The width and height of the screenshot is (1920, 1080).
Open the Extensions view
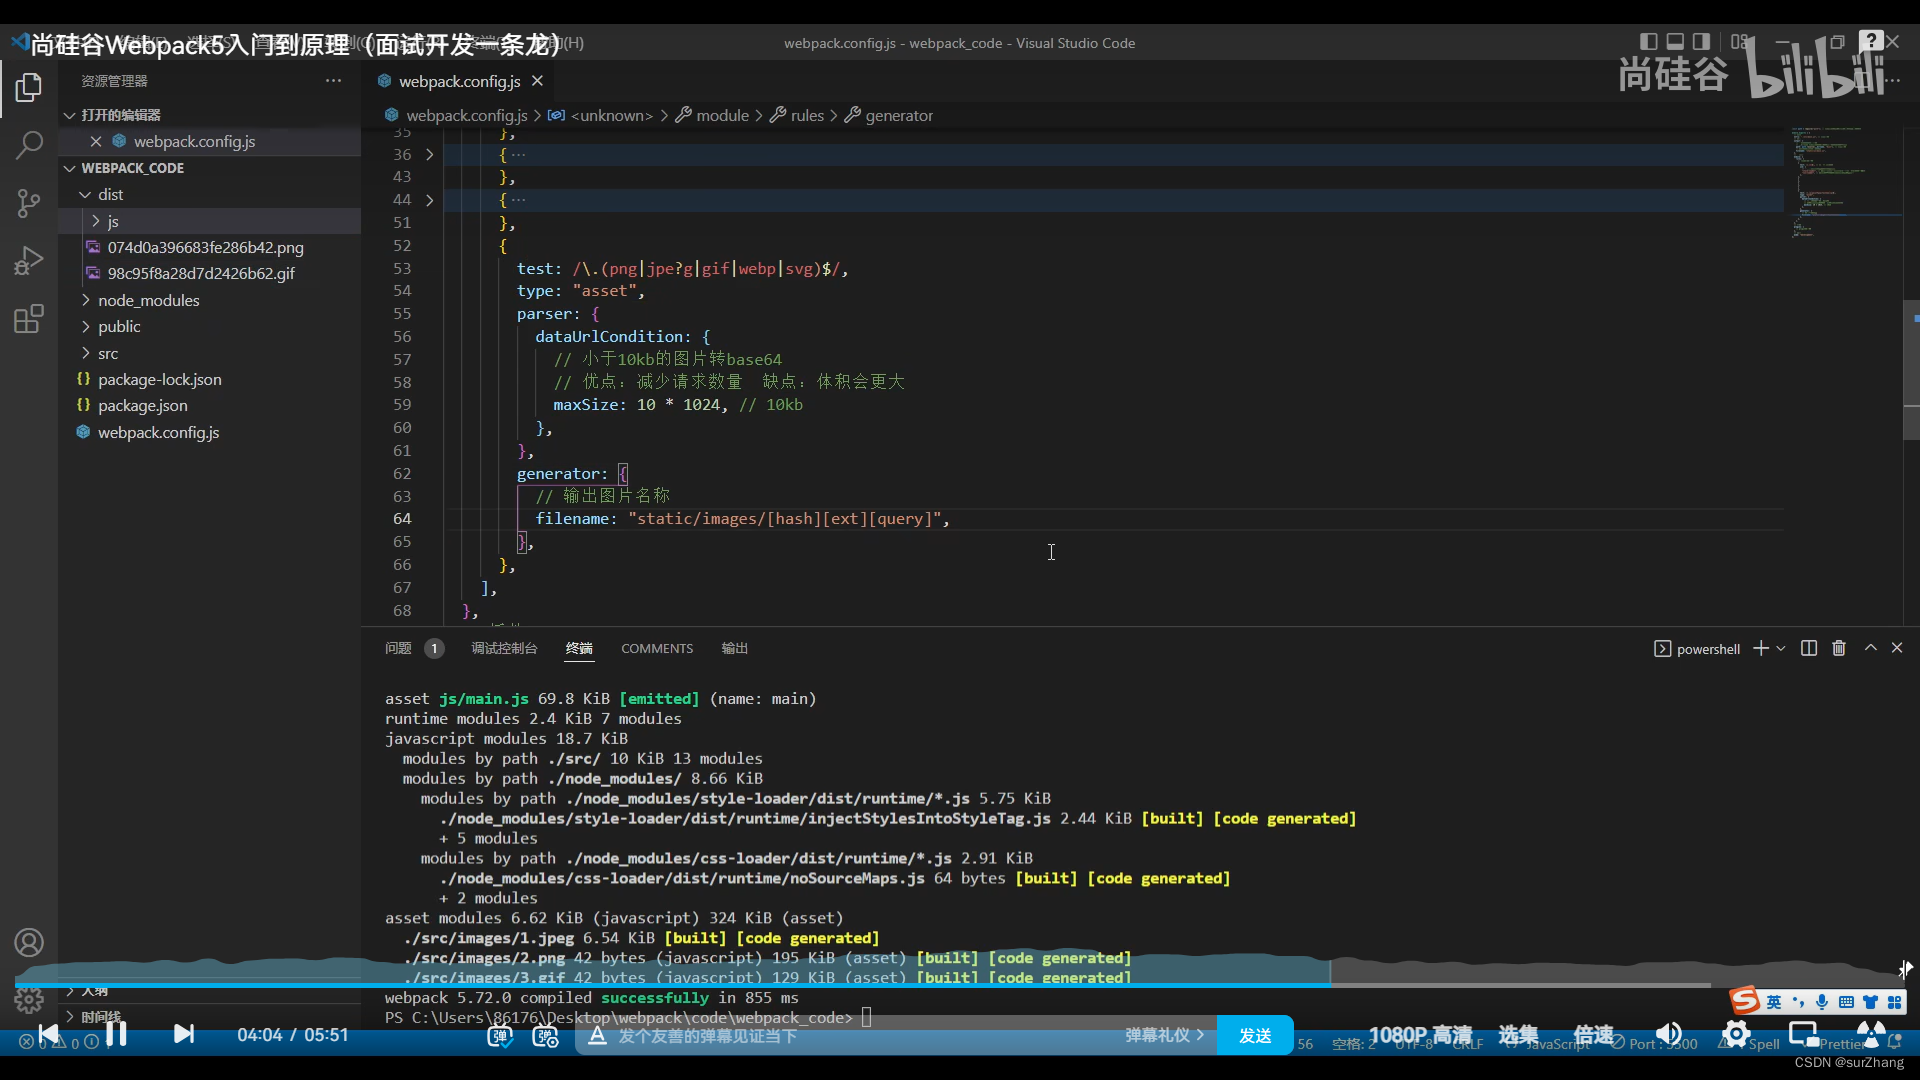29,319
